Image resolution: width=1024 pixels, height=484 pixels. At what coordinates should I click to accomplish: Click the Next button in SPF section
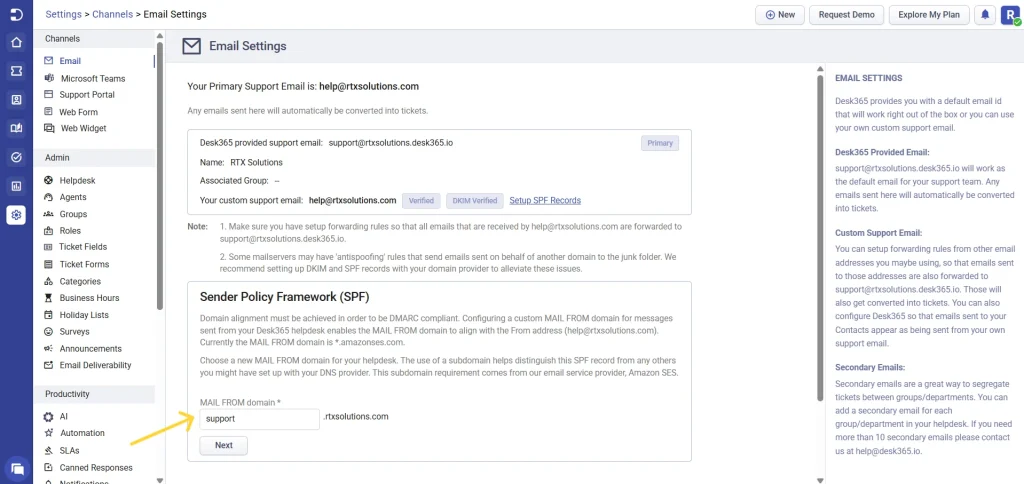224,445
